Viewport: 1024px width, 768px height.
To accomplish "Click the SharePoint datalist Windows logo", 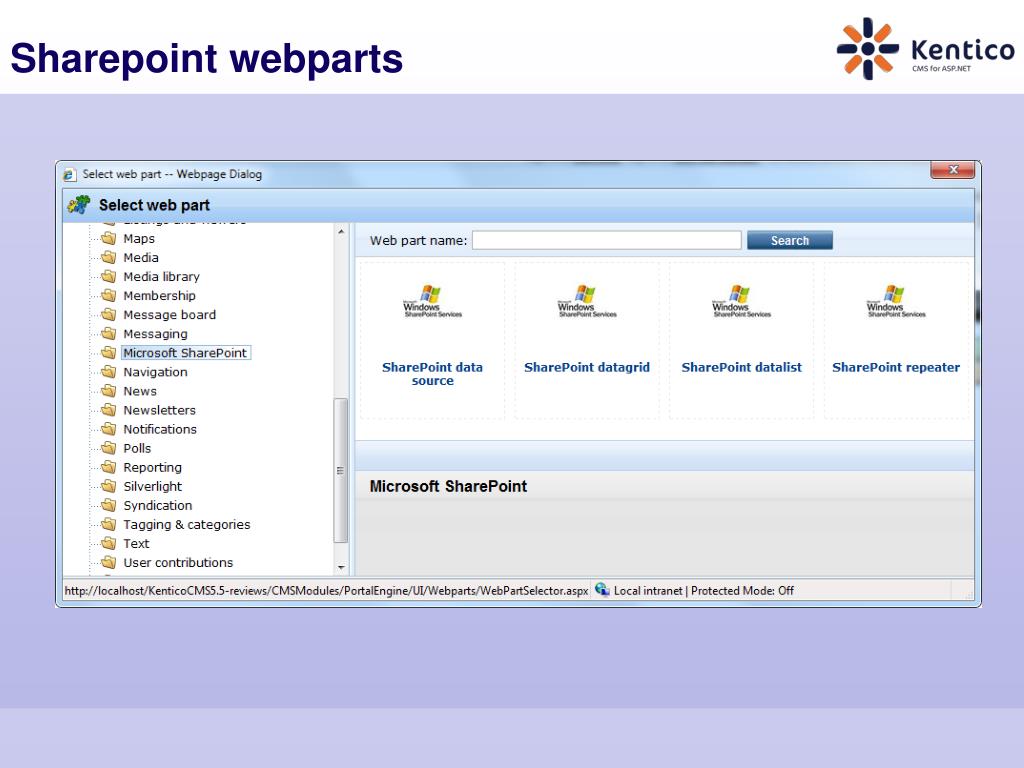I will click(741, 301).
